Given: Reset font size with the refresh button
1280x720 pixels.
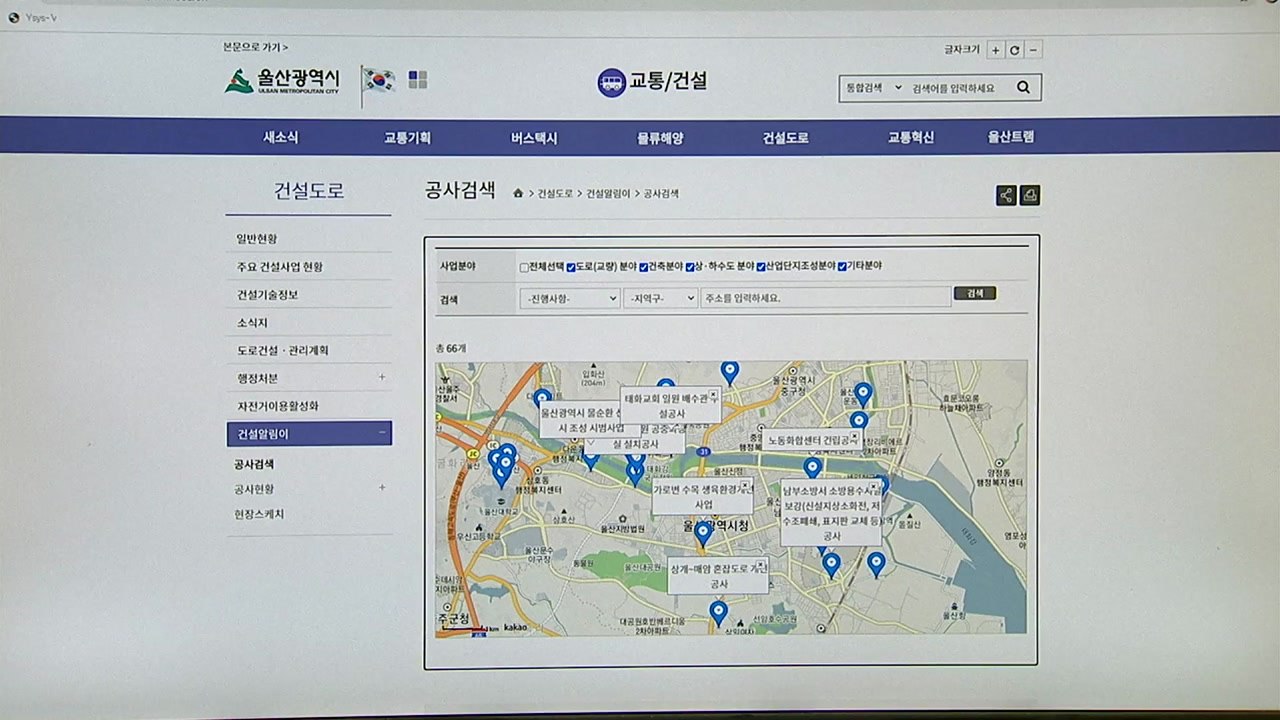Looking at the screenshot, I should point(1015,50).
